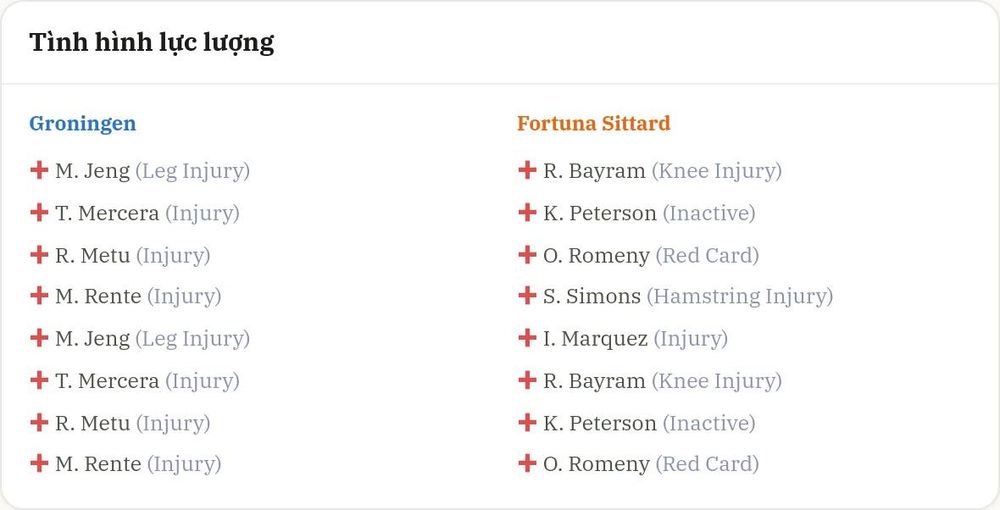
Task: Click the red cross beside I. Marquez
Action: (527, 338)
